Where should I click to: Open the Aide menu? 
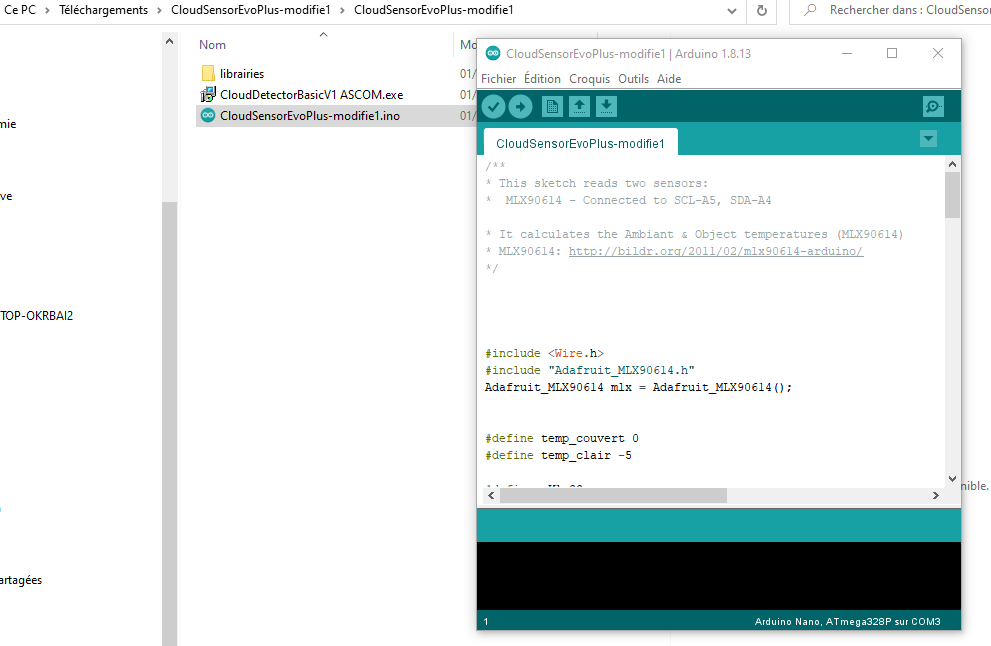pos(669,78)
